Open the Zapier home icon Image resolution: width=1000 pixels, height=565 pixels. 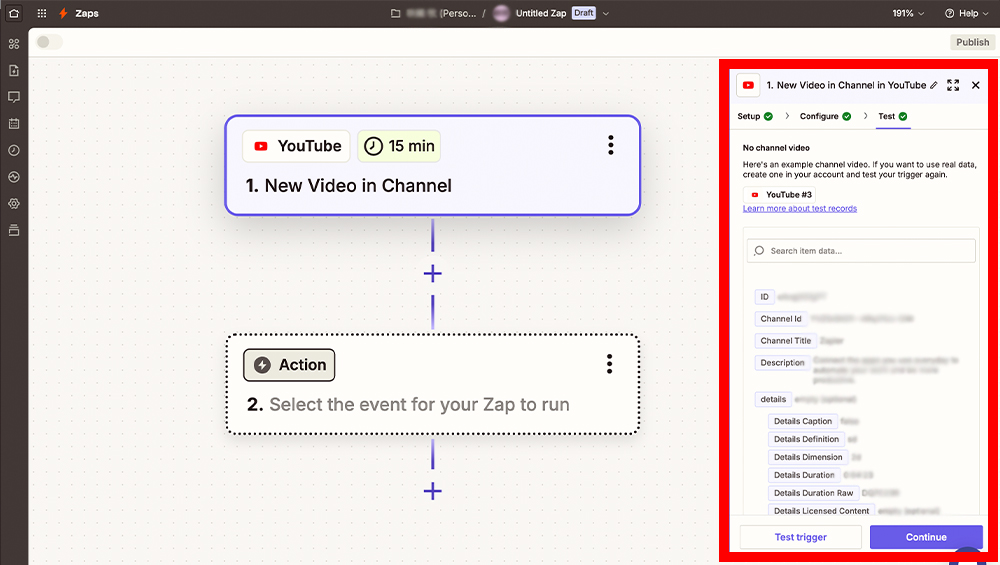pos(14,13)
